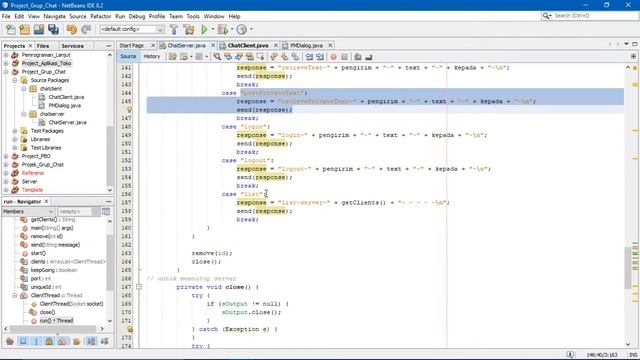Switch the editor to History view
The height and width of the screenshot is (360, 640).
click(x=152, y=57)
